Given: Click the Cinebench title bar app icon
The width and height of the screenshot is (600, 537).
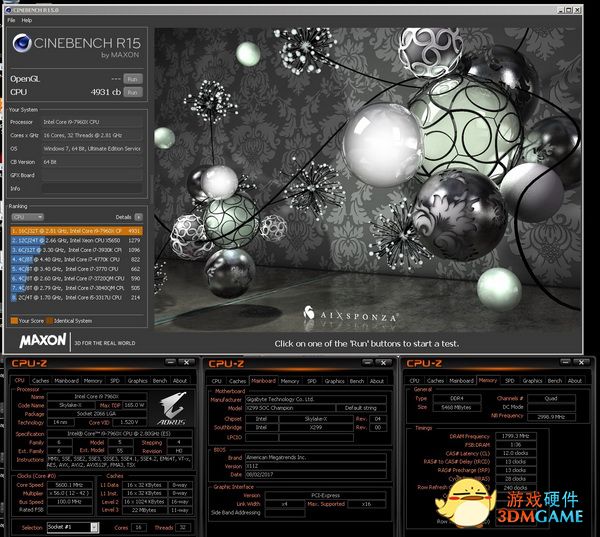Looking at the screenshot, I should click(x=8, y=10).
